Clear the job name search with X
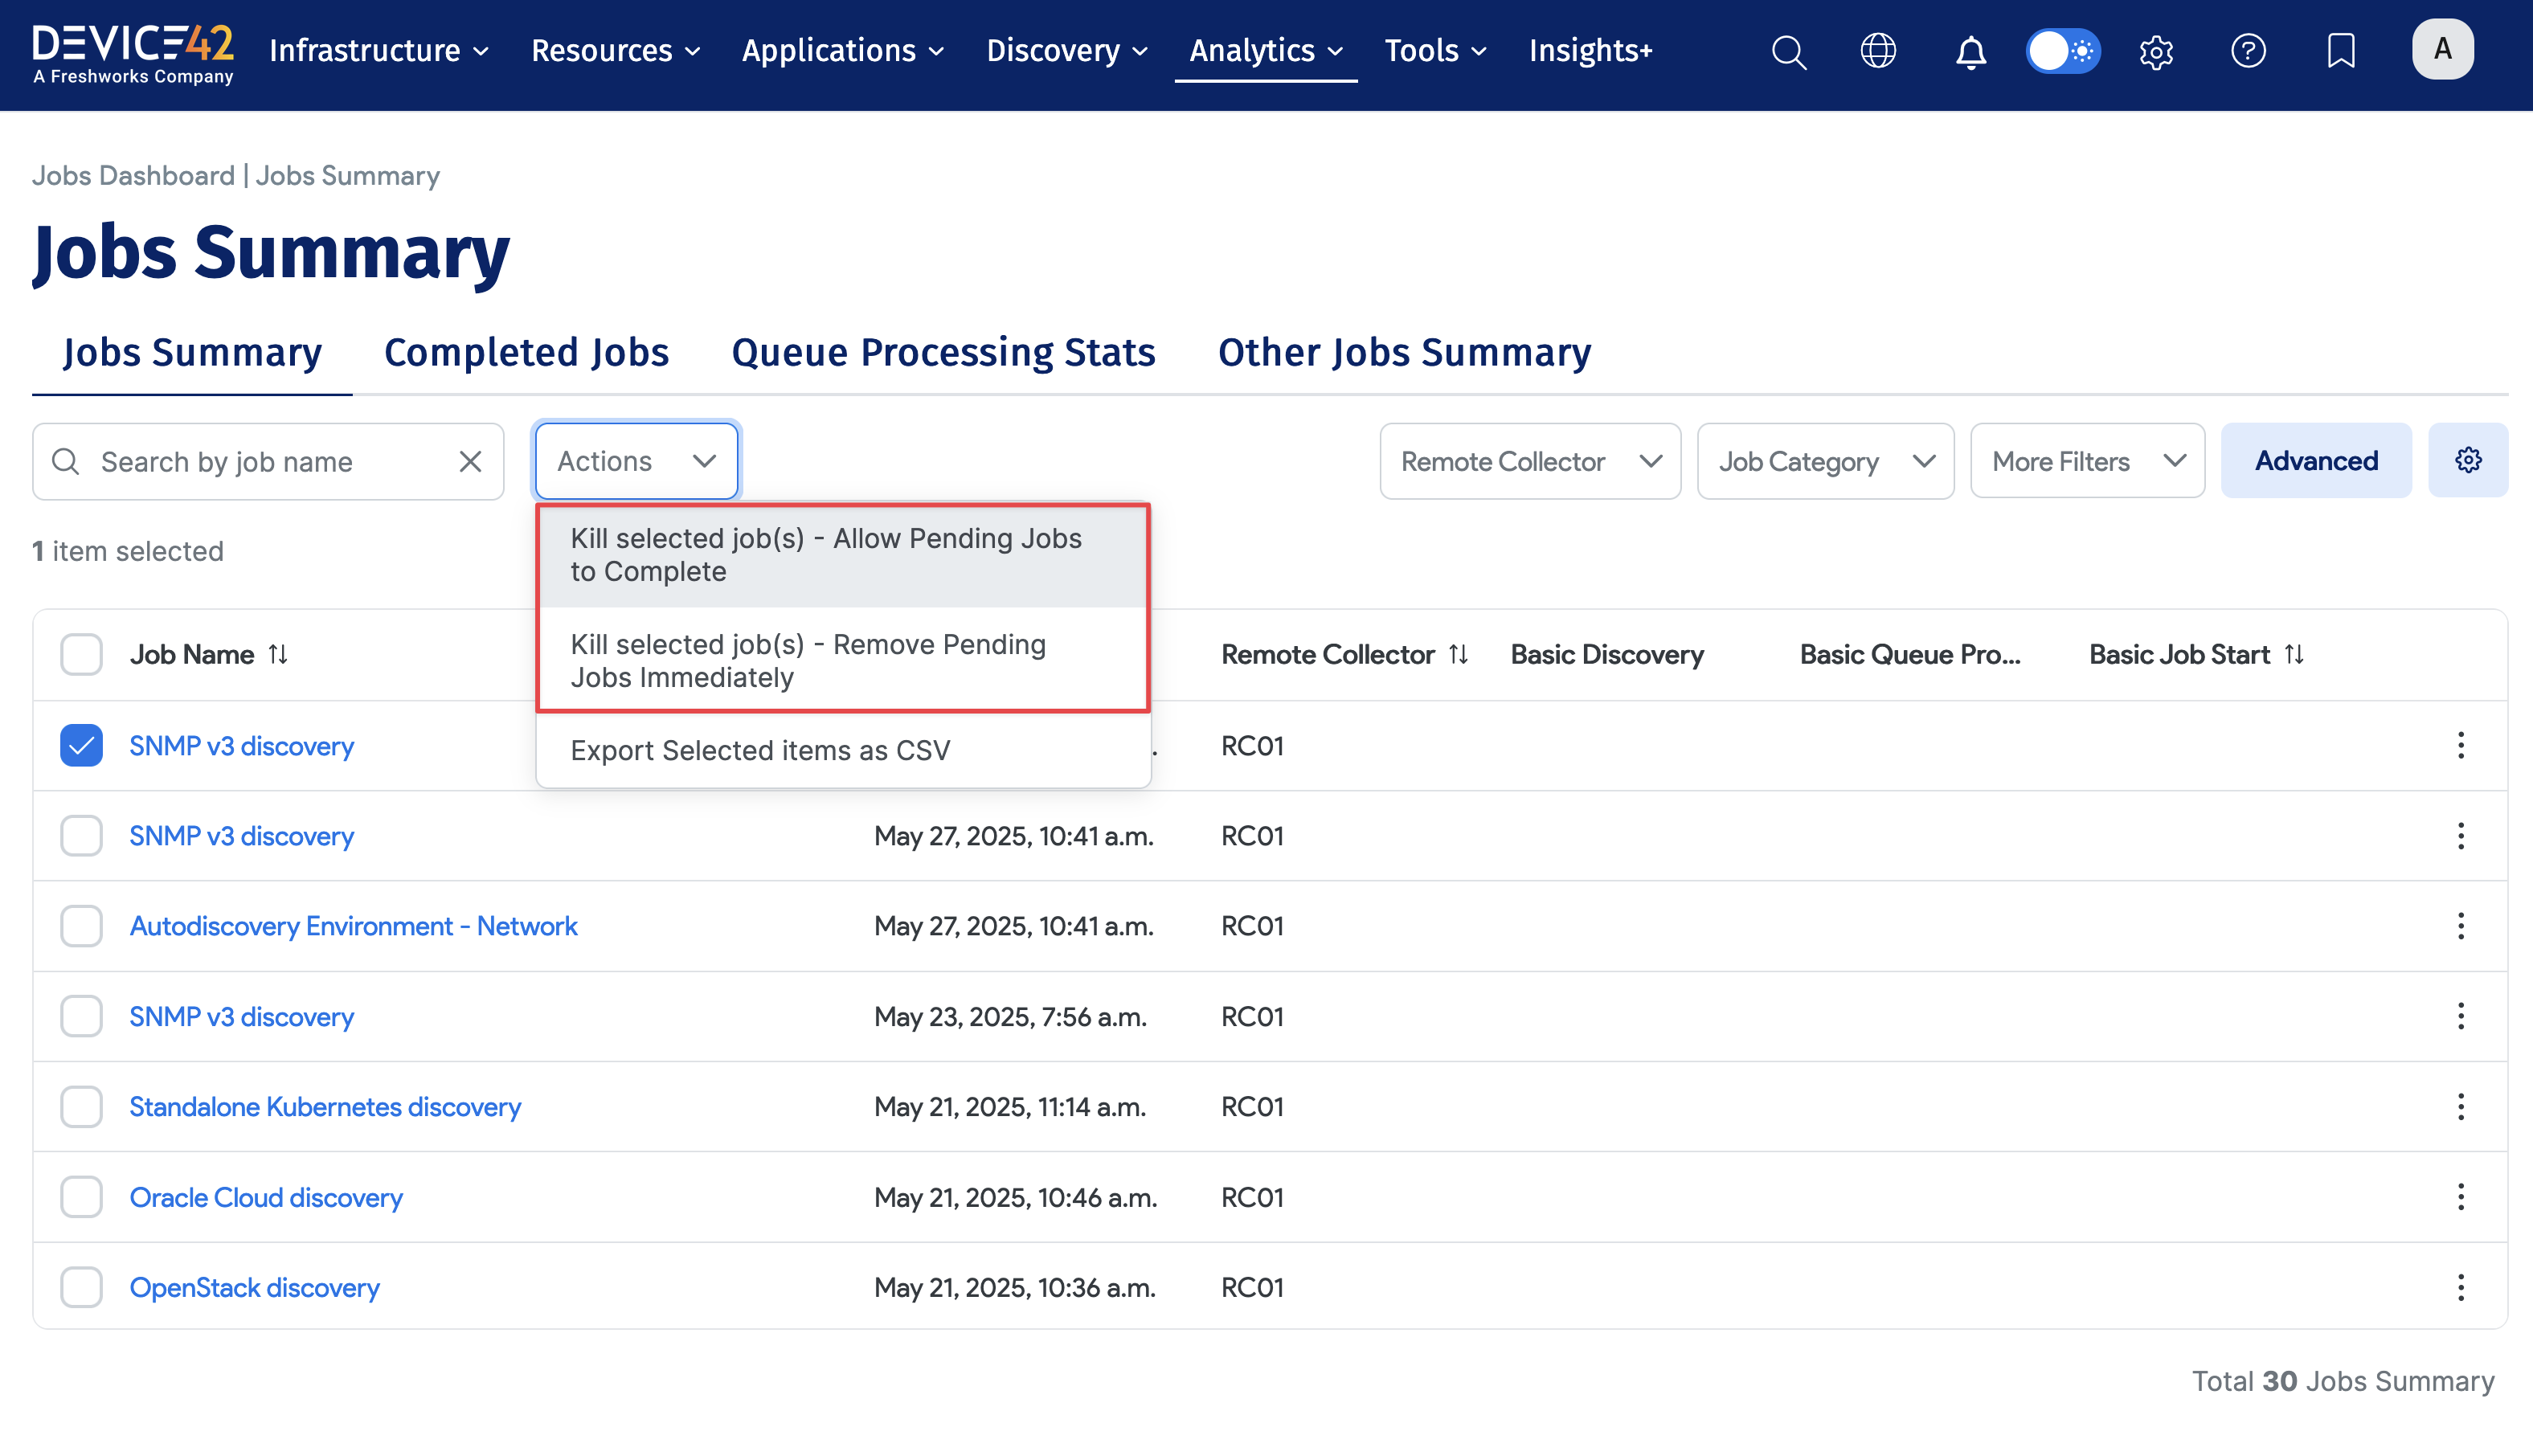 tap(470, 461)
